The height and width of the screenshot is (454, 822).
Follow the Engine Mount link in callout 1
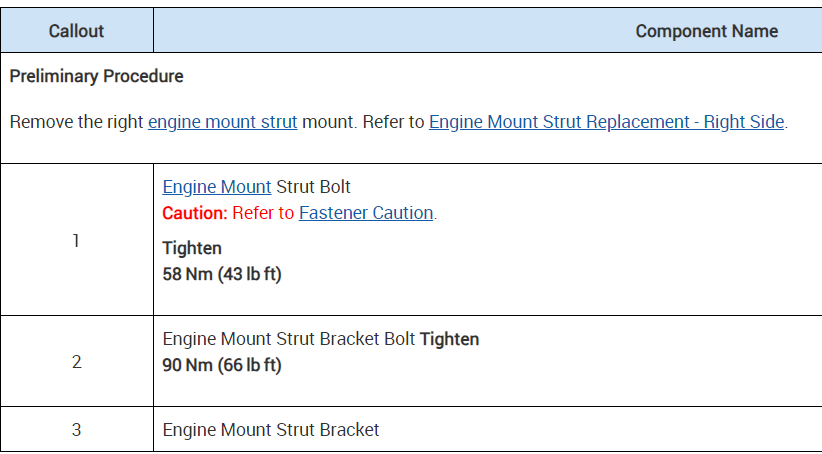[217, 187]
